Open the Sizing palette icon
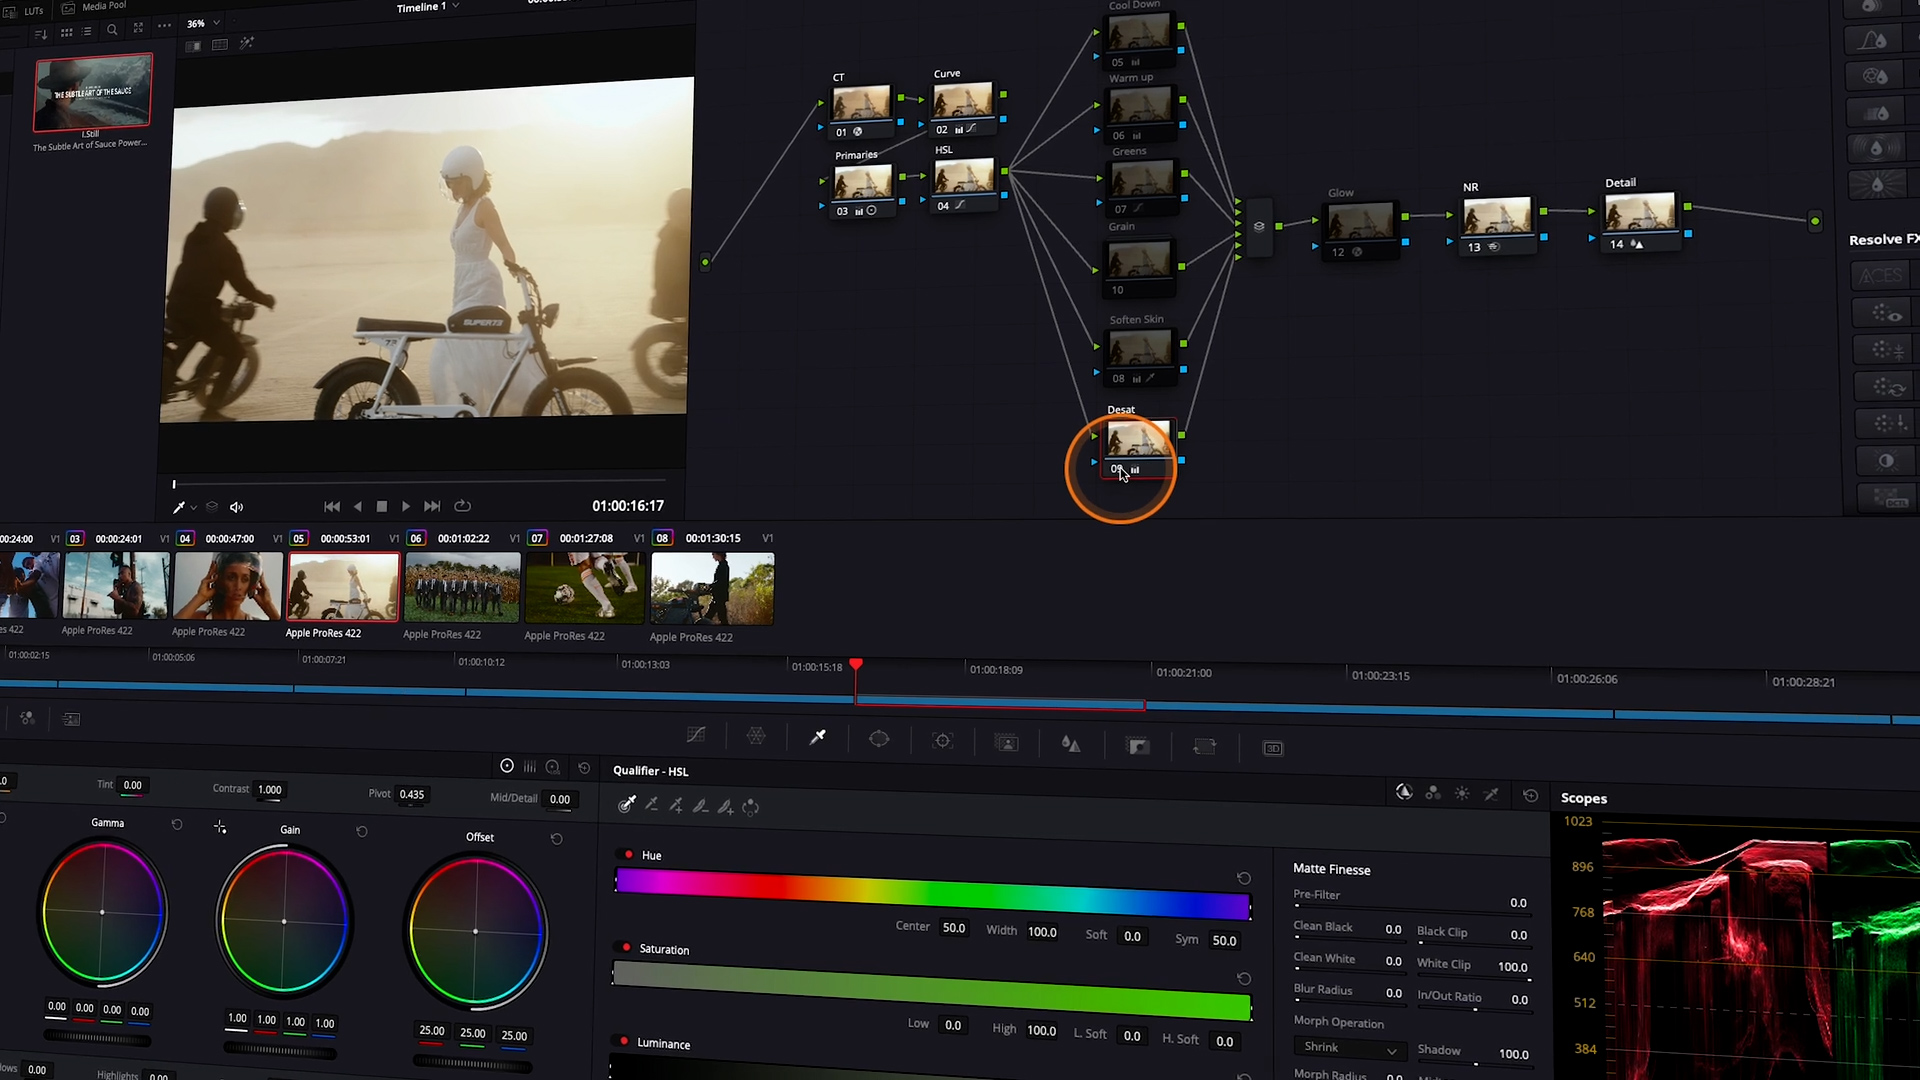This screenshot has width=1920, height=1080. 1205,747
